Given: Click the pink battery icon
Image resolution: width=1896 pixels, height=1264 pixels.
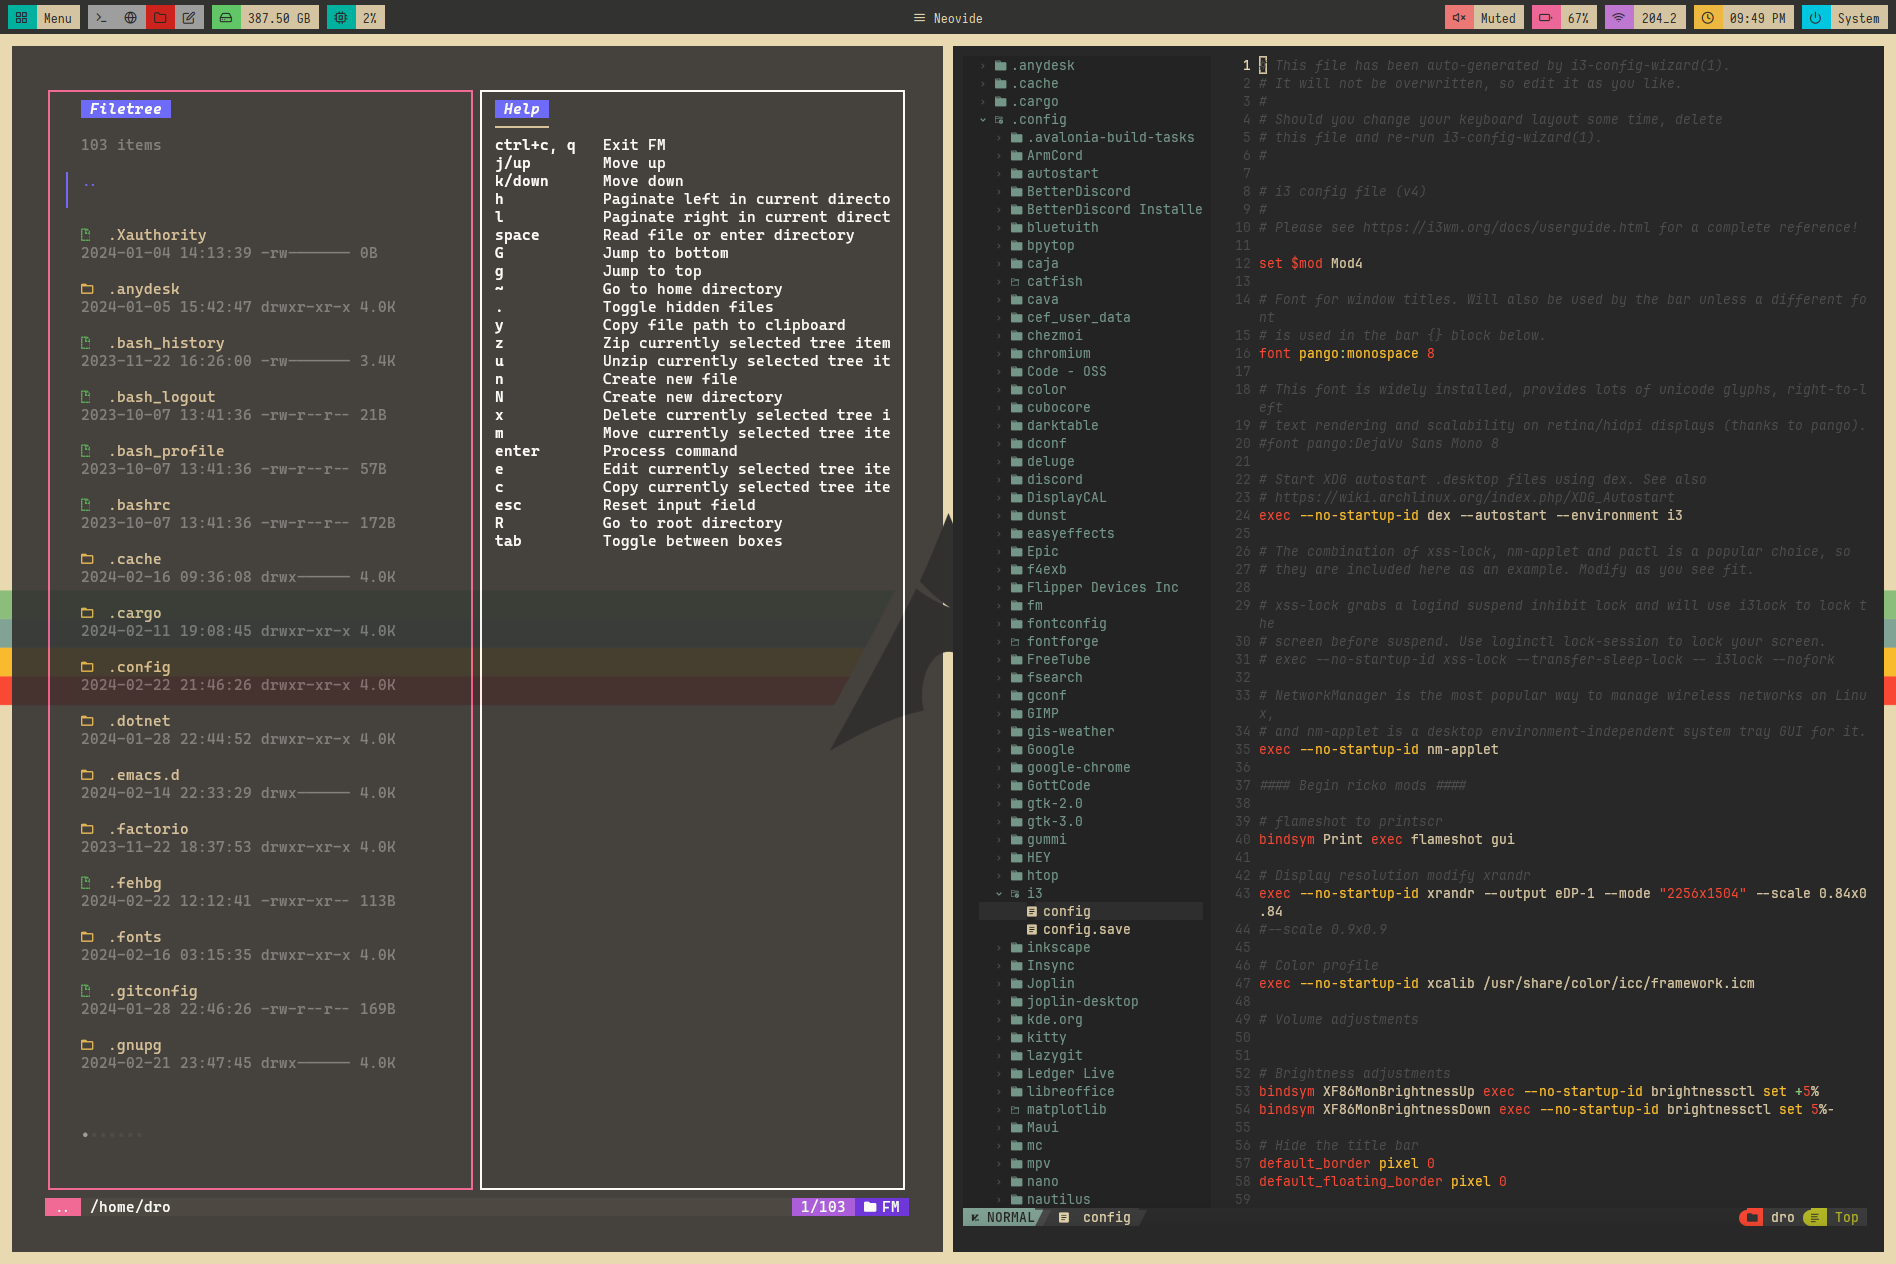Looking at the screenshot, I should tap(1546, 18).
